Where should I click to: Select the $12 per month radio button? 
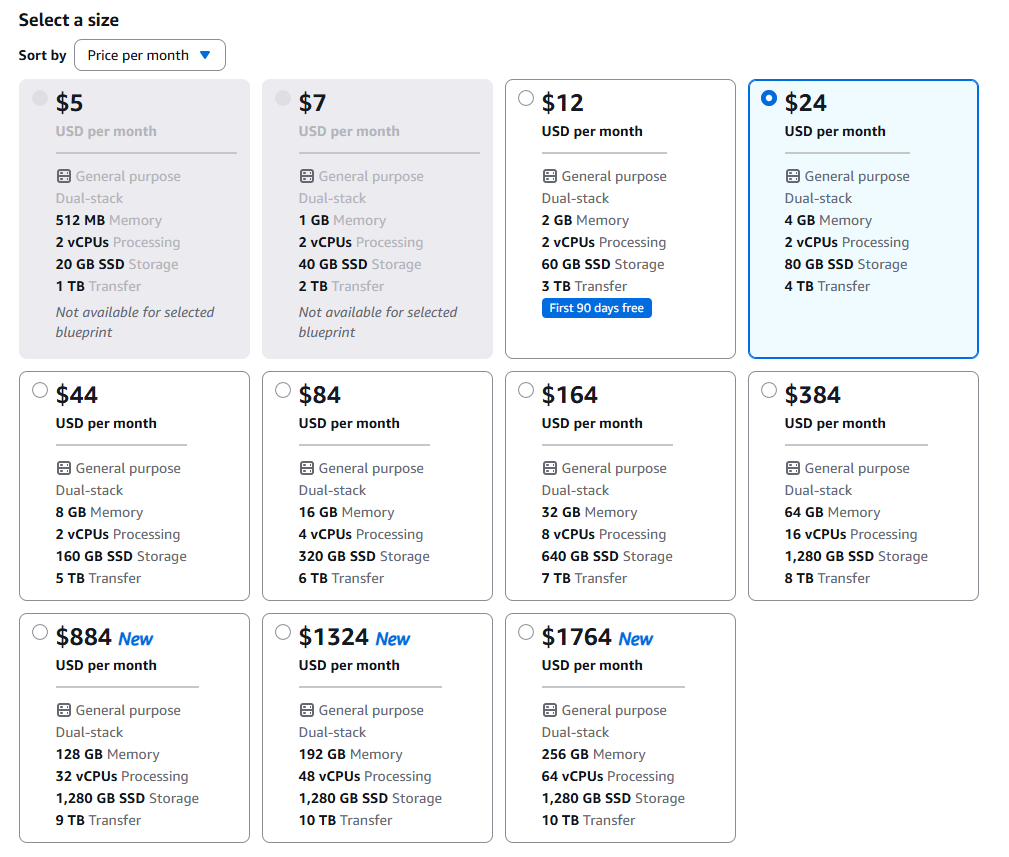526,98
